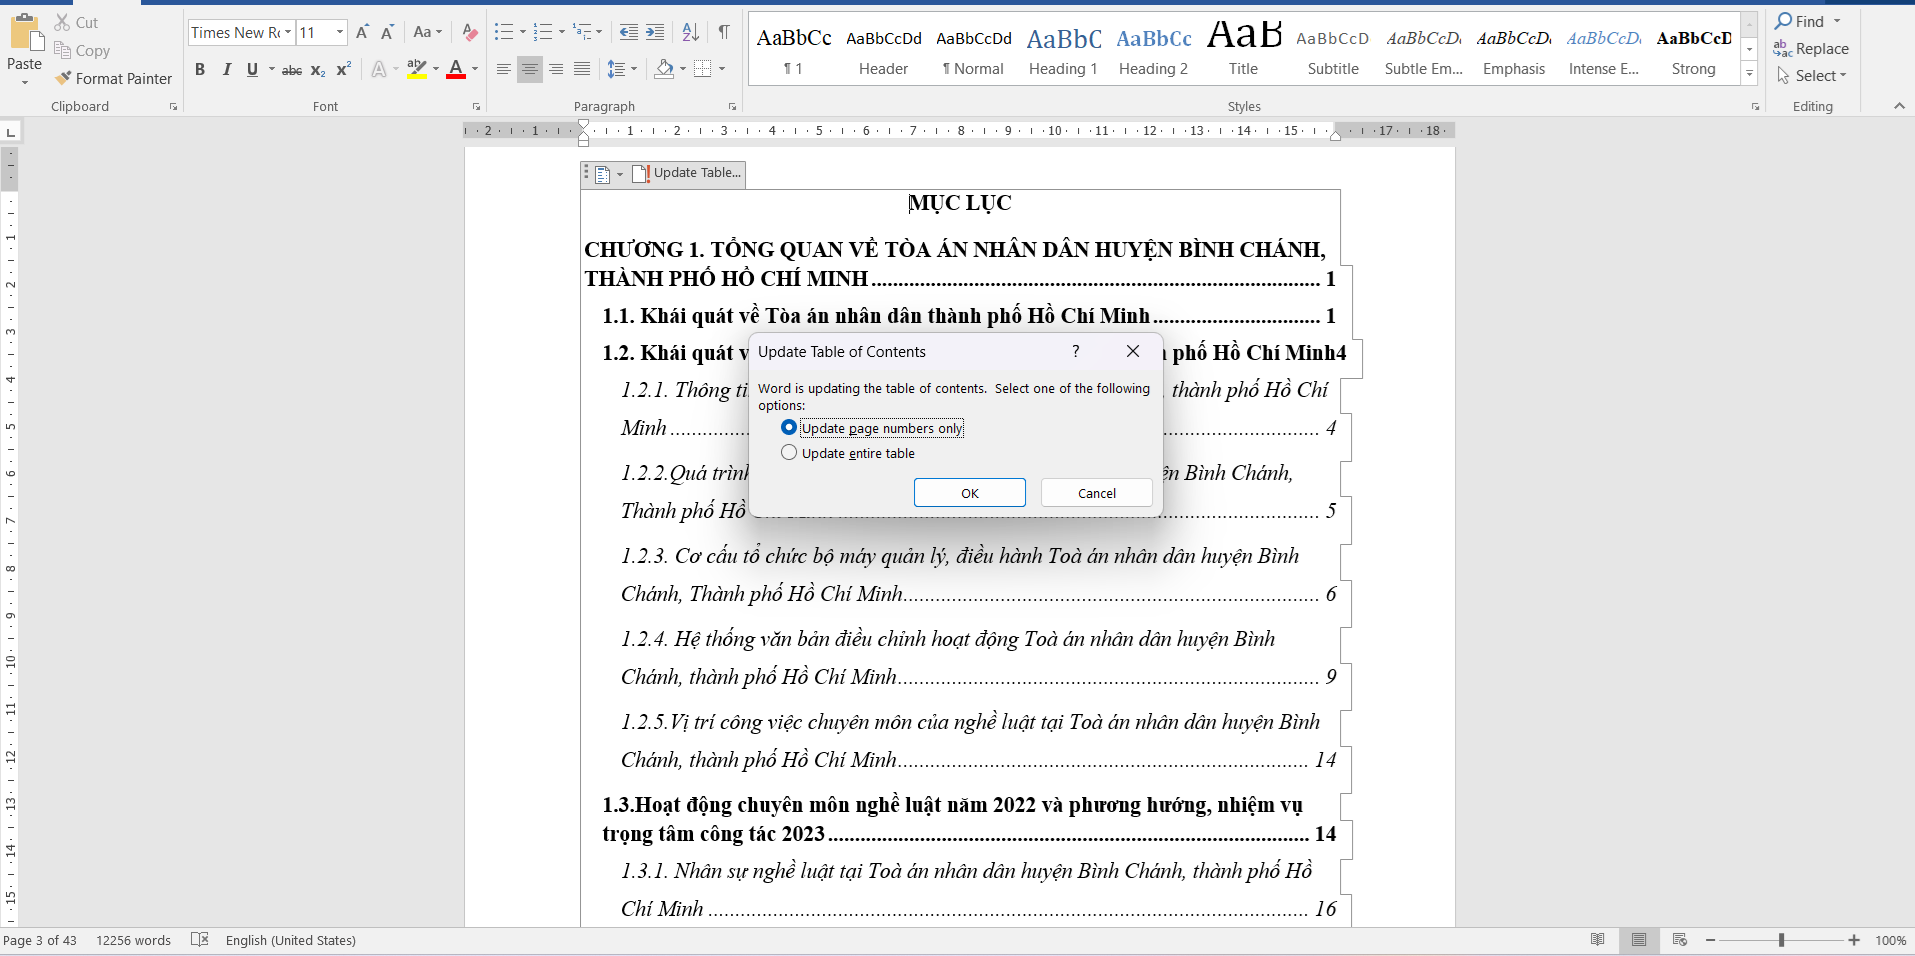Click Replace in the Editing group
Screen dimensions: 1915x956
click(1811, 48)
